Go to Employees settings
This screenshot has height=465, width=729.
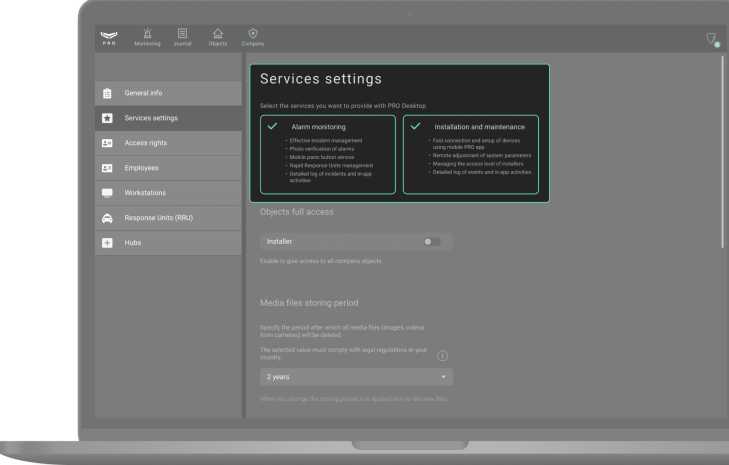pos(141,168)
